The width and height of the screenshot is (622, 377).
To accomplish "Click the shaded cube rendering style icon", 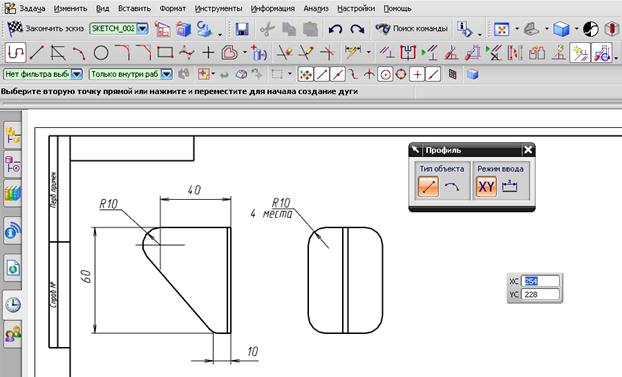I will [x=562, y=29].
